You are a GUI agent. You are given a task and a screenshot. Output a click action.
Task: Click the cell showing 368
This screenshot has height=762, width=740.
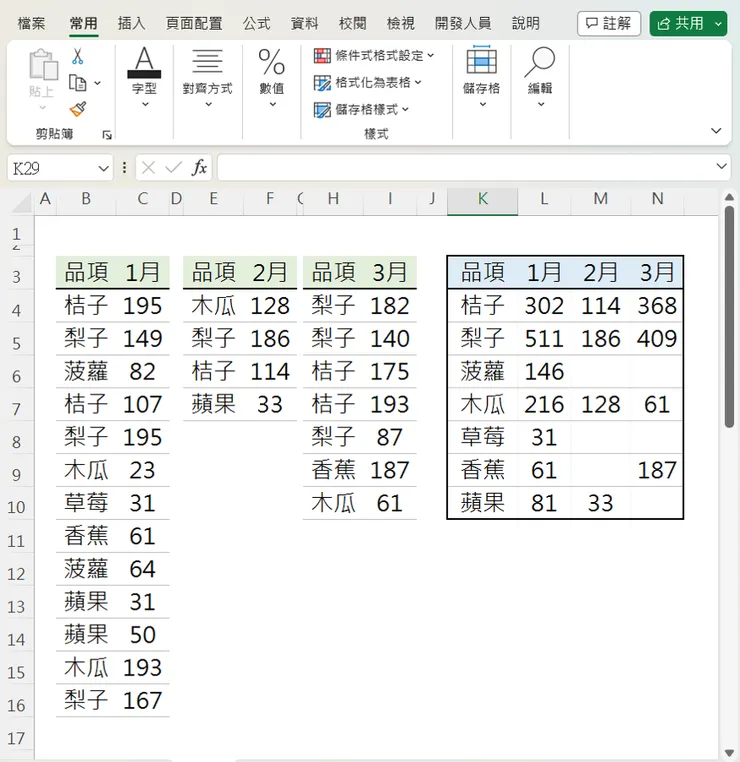tap(657, 306)
